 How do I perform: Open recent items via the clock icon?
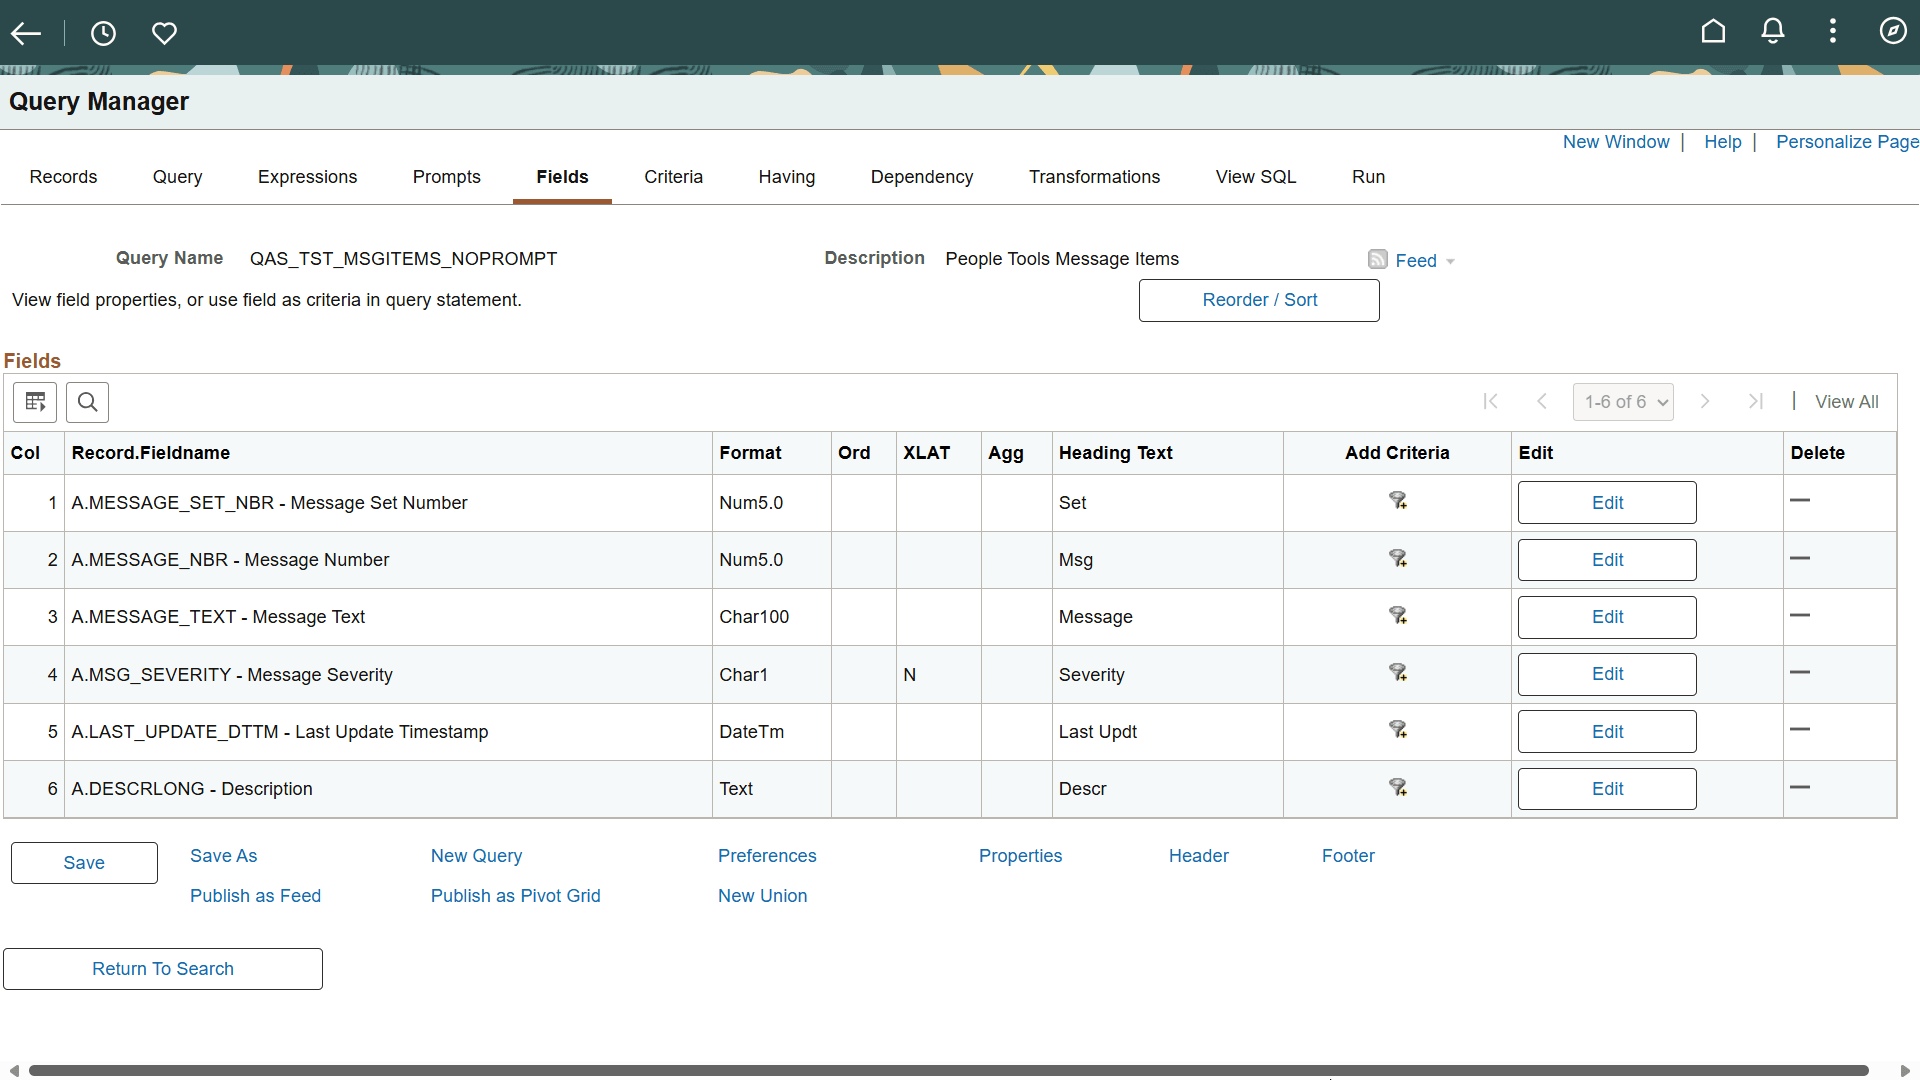tap(103, 33)
